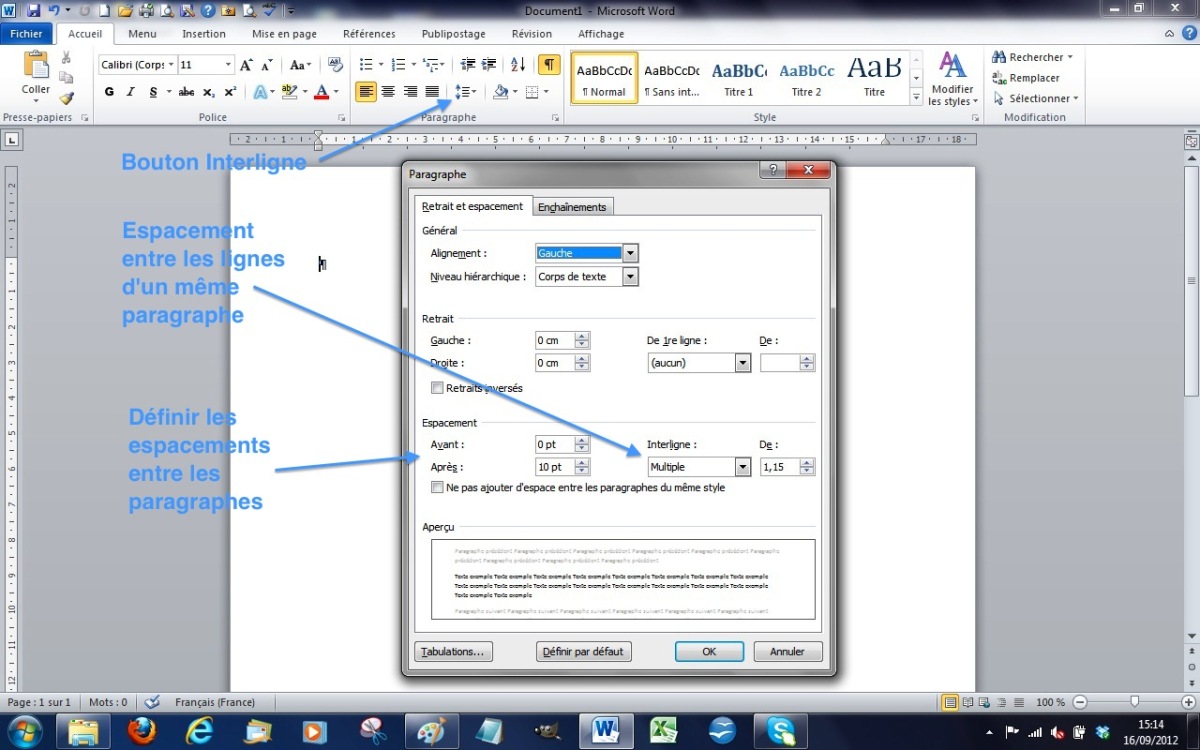Apply subscript formatting
1200x750 pixels.
point(209,92)
